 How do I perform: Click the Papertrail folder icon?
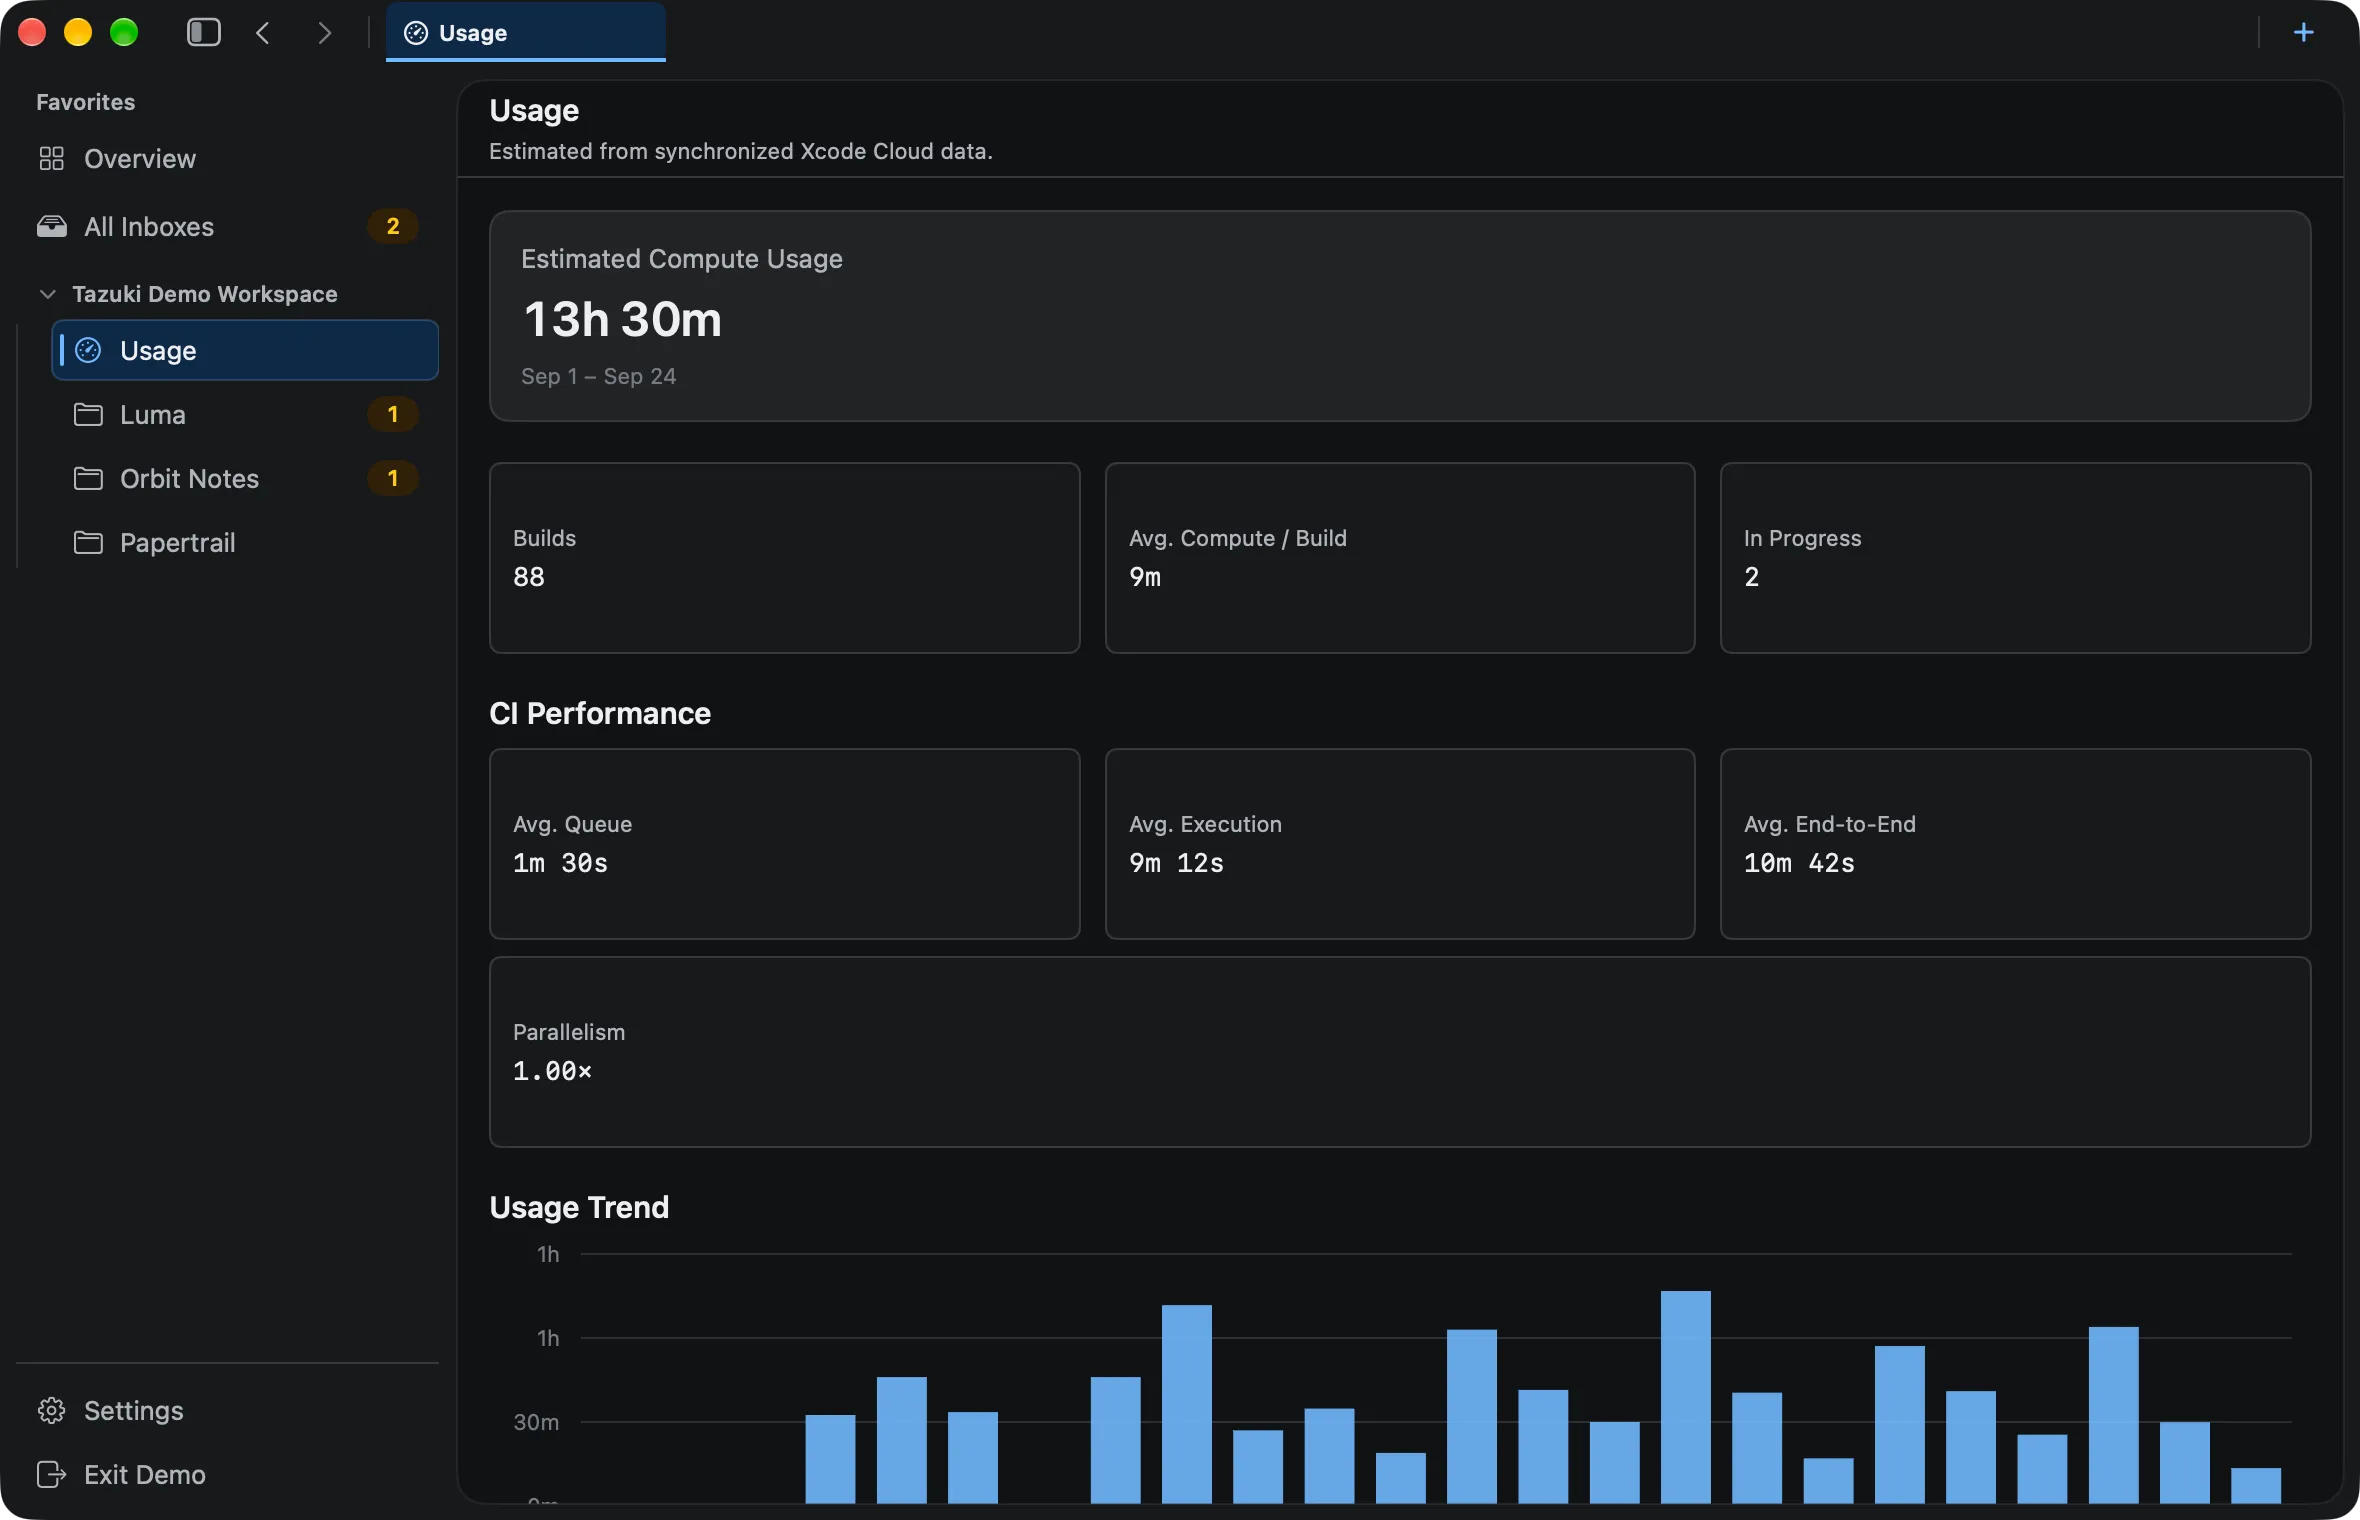88,542
